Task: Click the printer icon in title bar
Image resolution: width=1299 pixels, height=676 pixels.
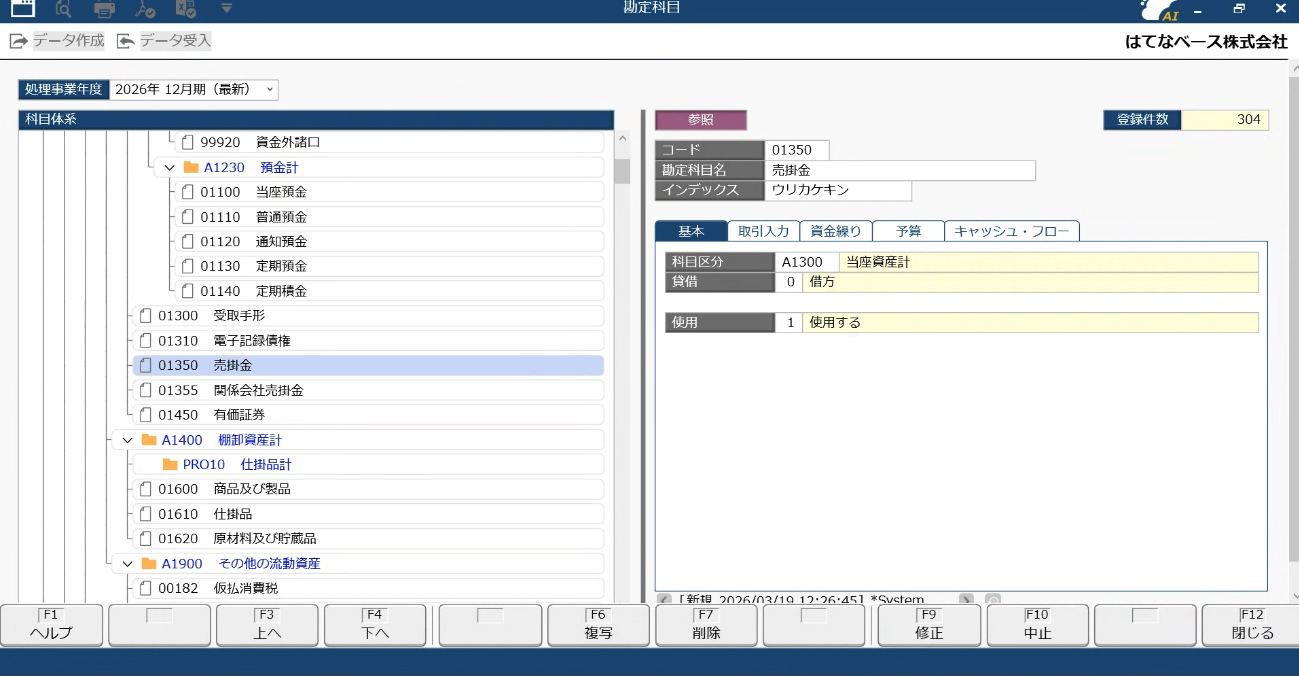Action: [104, 9]
